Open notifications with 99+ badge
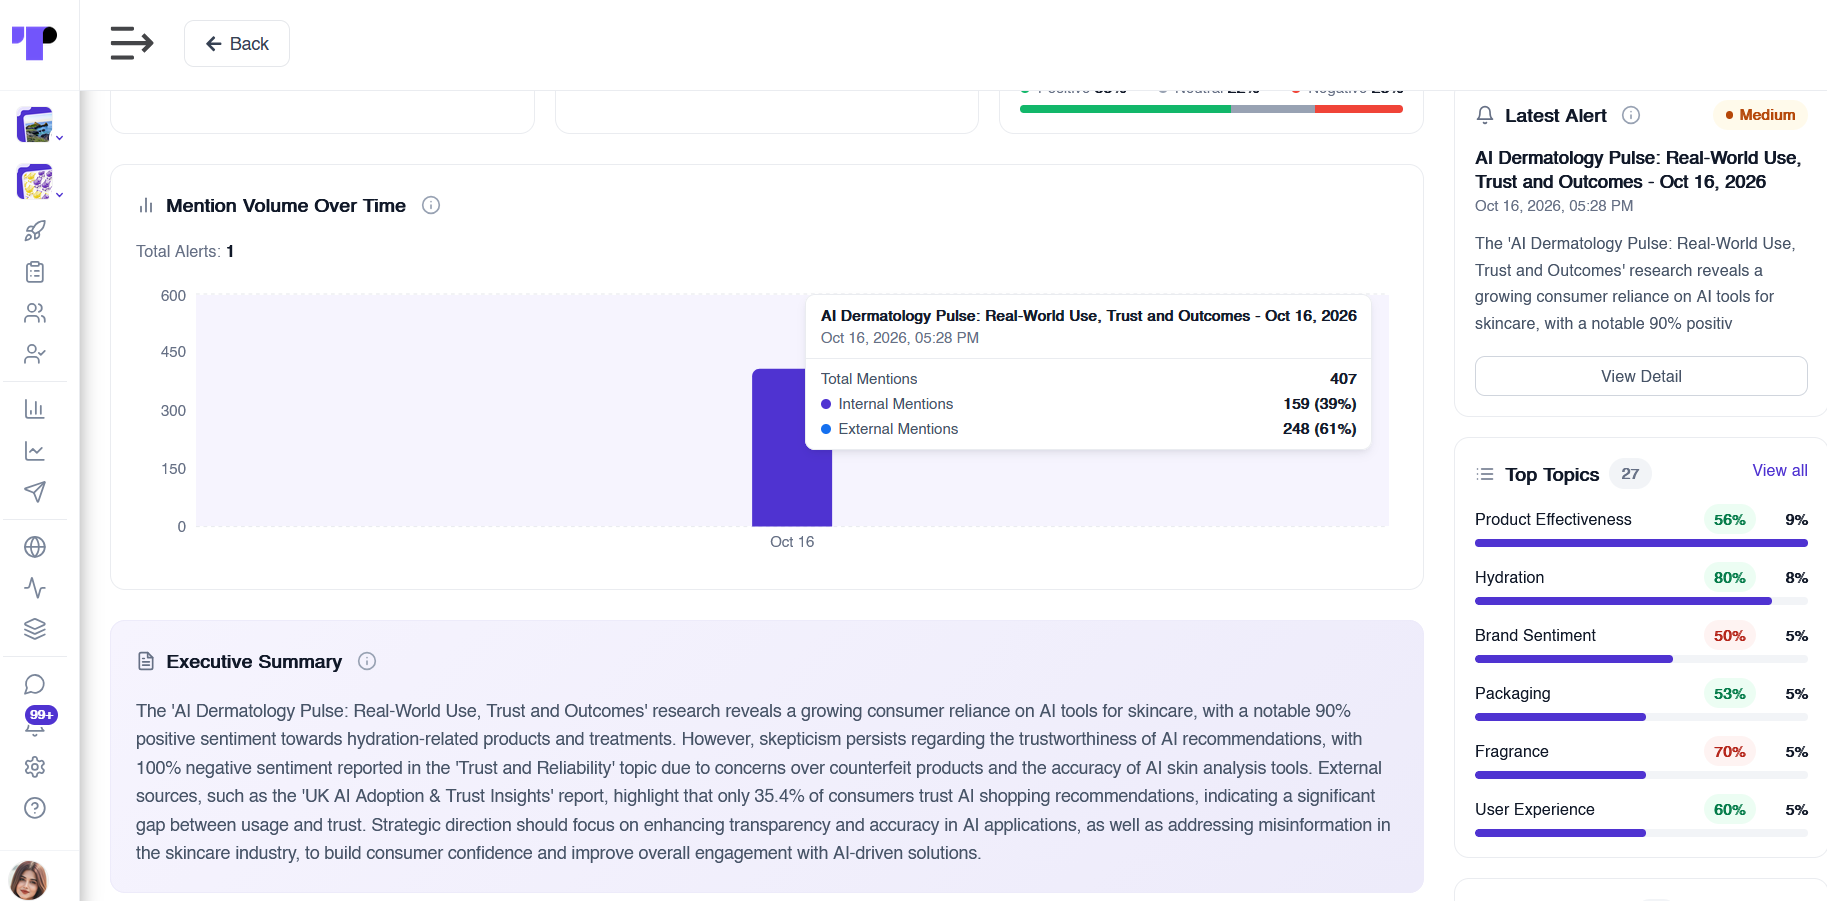The height and width of the screenshot is (901, 1827). coord(38,721)
